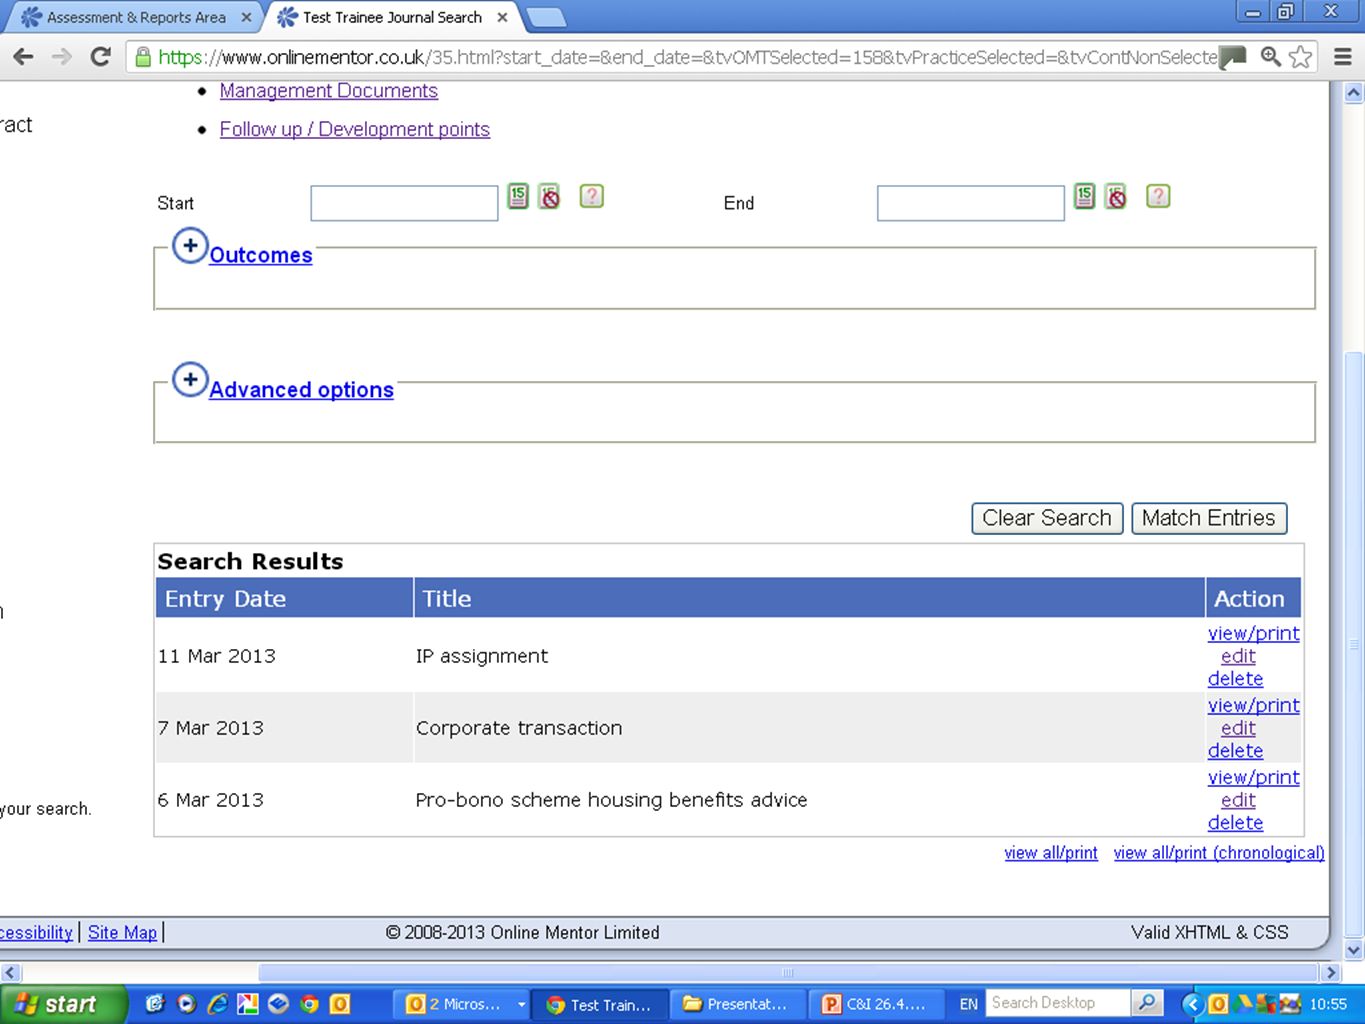Click the browser Back arrow

(24, 57)
